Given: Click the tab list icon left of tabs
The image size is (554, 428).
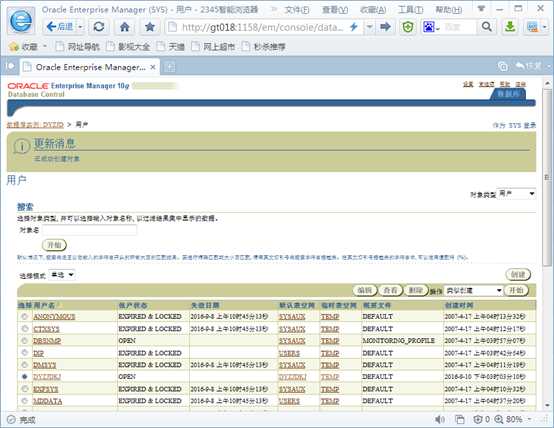Looking at the screenshot, I should coord(10,66).
